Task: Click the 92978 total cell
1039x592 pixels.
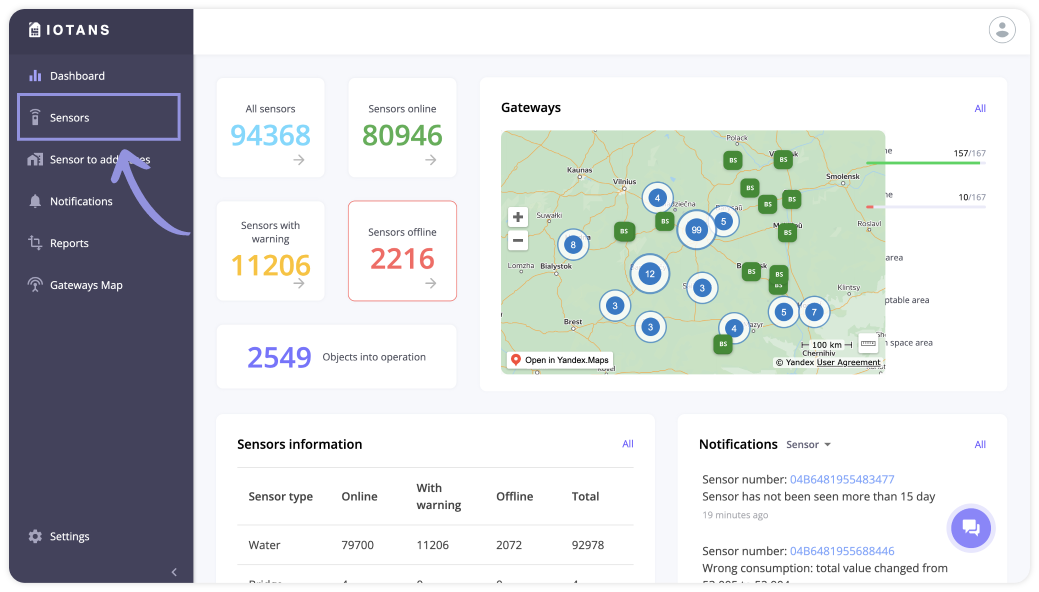Action: click(x=588, y=545)
